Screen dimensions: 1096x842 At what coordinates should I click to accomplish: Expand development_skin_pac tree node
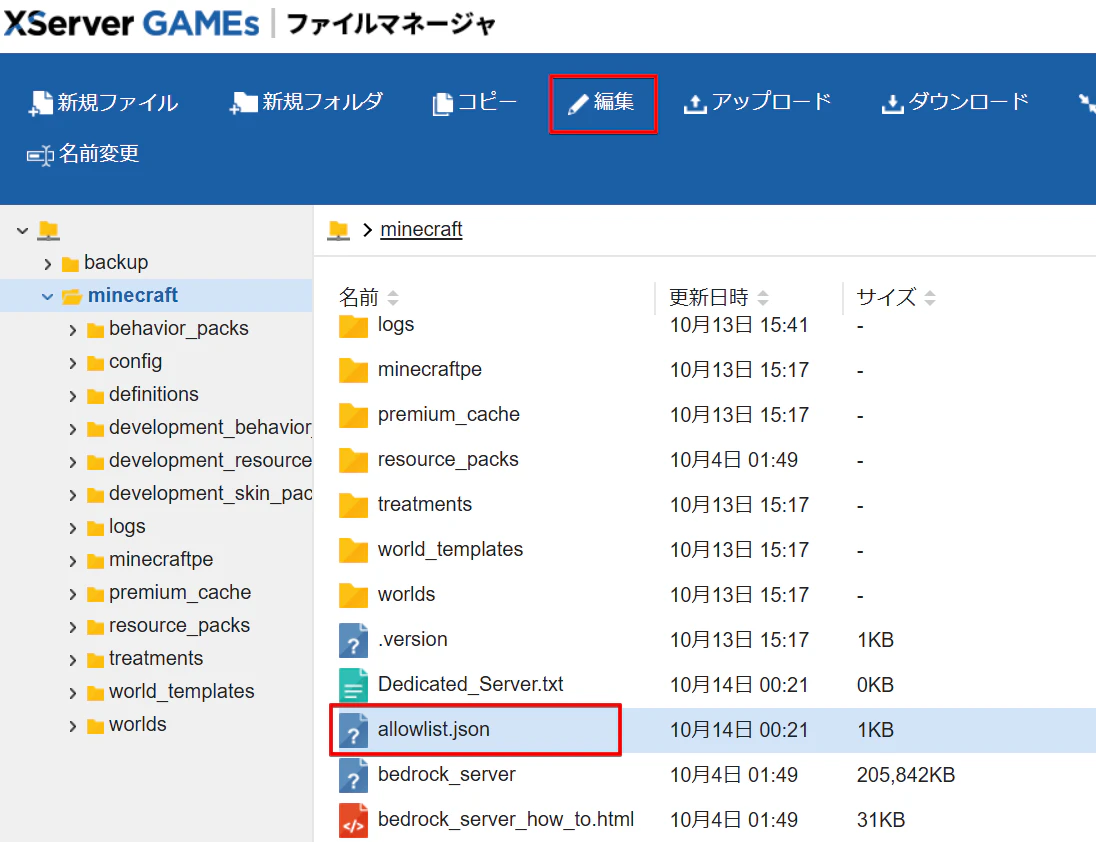tap(73, 495)
